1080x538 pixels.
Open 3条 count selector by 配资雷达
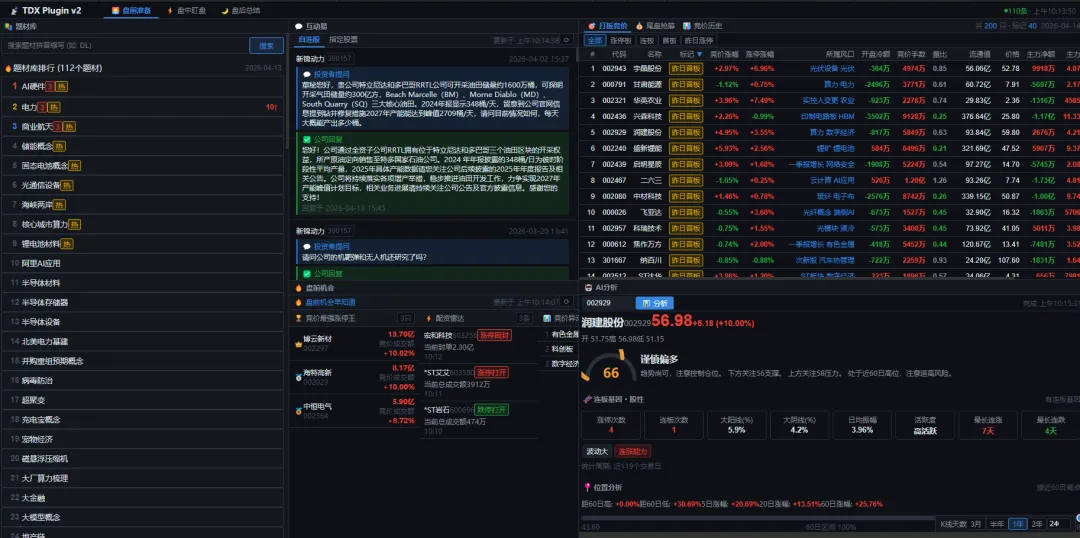524,318
